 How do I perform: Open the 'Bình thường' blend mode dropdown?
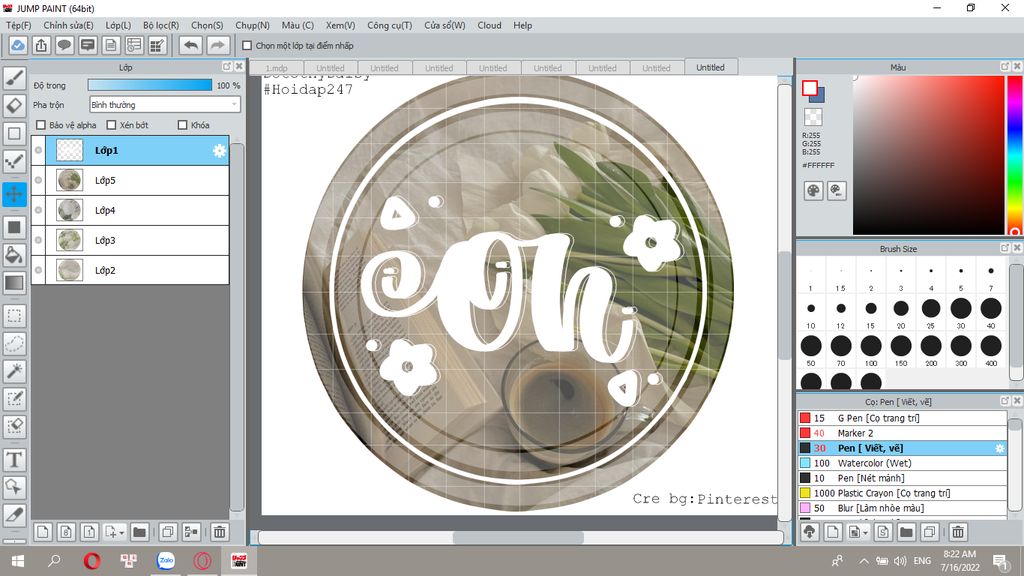click(x=165, y=104)
